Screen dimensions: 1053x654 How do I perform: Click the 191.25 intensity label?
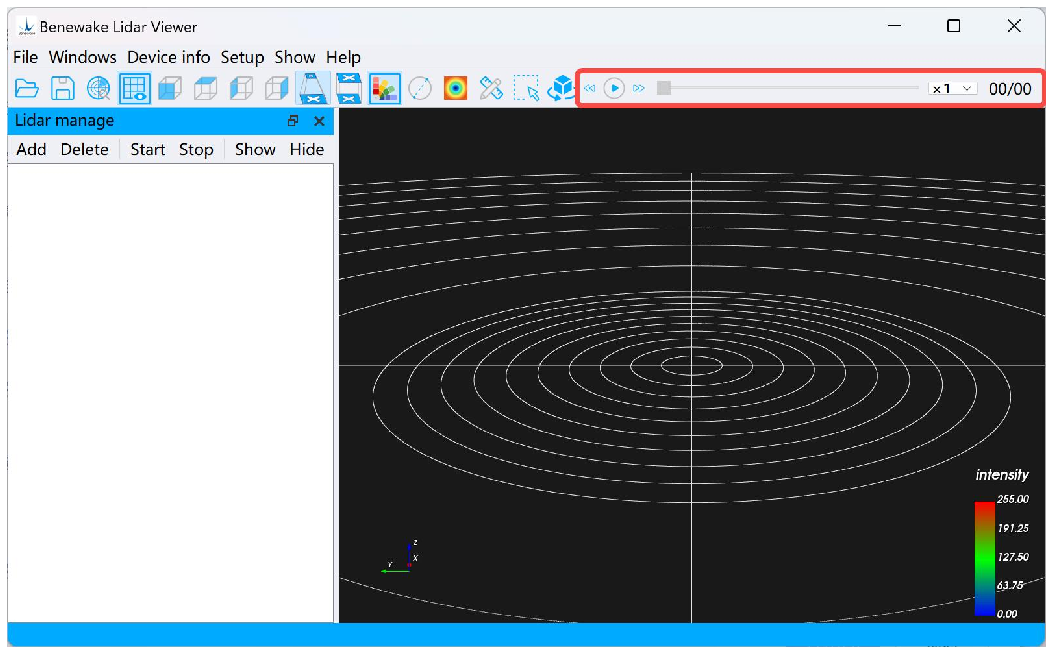pyautogui.click(x=1013, y=528)
